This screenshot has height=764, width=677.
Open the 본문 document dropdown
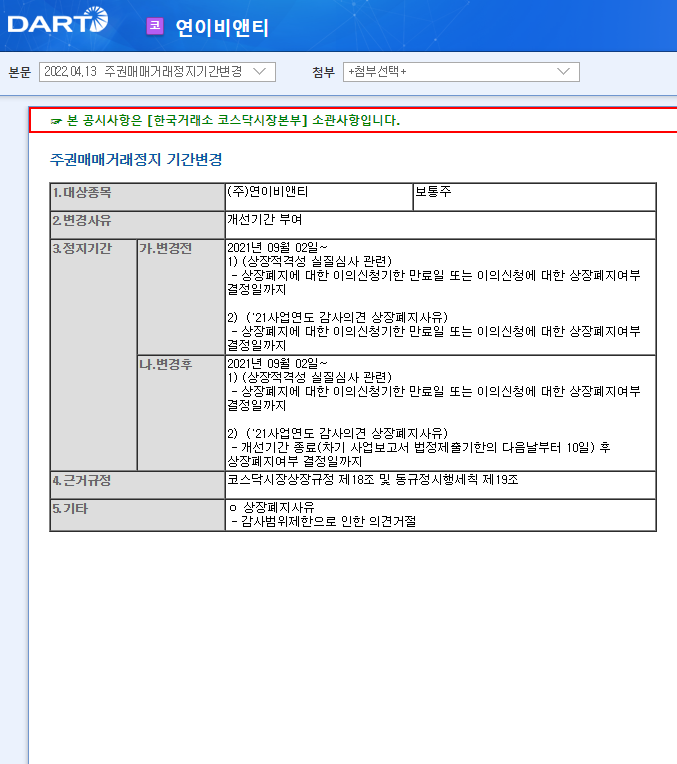pyautogui.click(x=157, y=72)
